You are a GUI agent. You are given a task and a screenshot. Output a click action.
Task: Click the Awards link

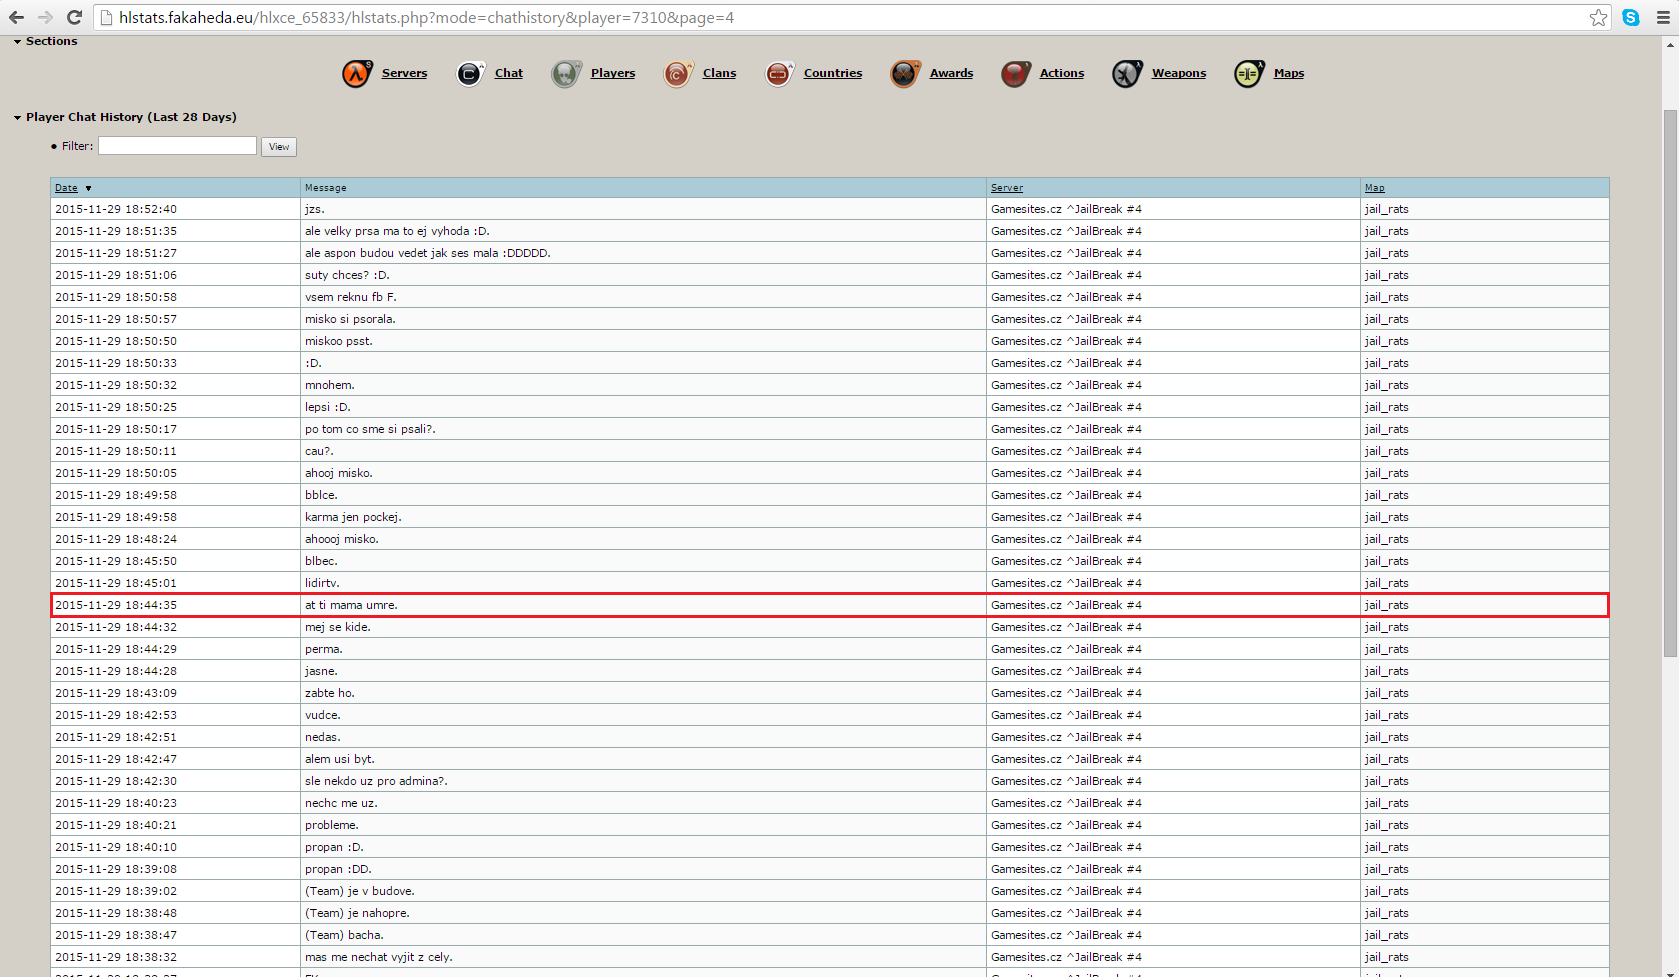(951, 73)
